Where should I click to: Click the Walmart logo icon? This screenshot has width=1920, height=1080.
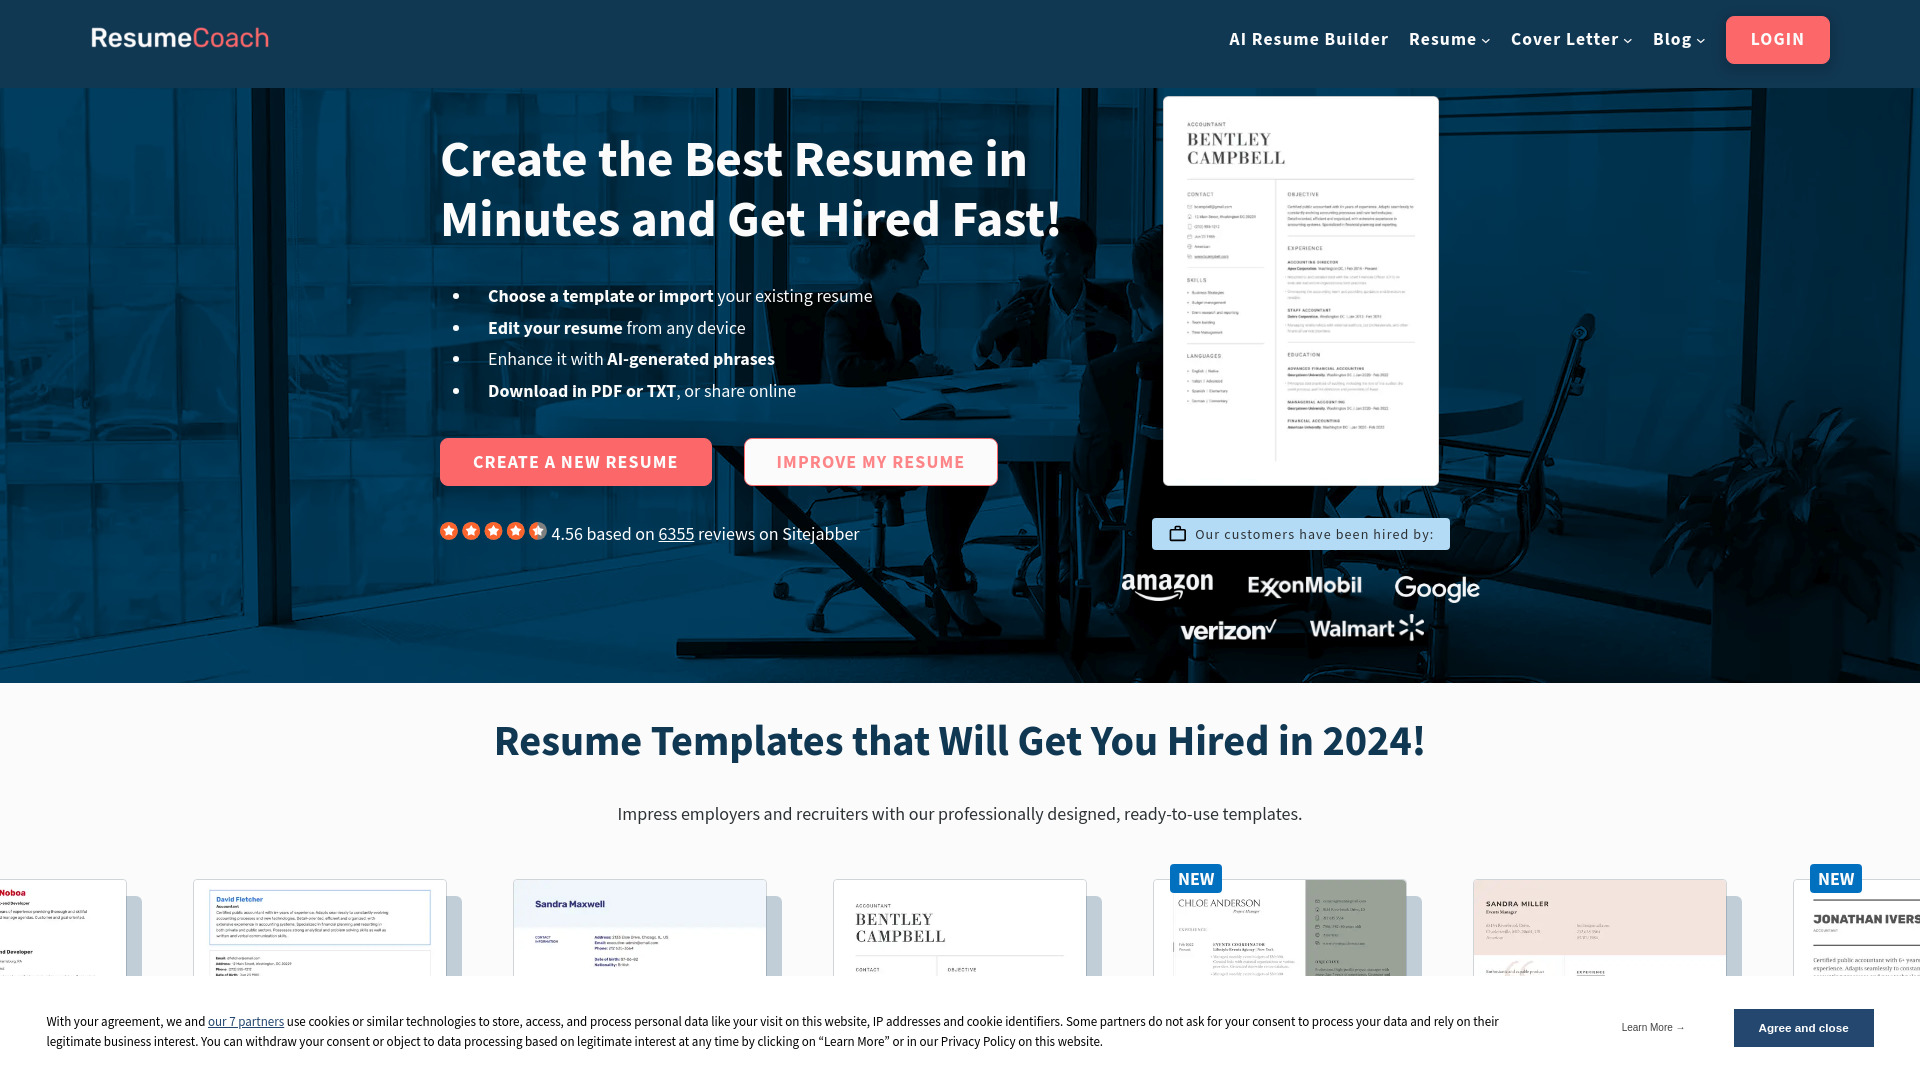click(x=1366, y=629)
